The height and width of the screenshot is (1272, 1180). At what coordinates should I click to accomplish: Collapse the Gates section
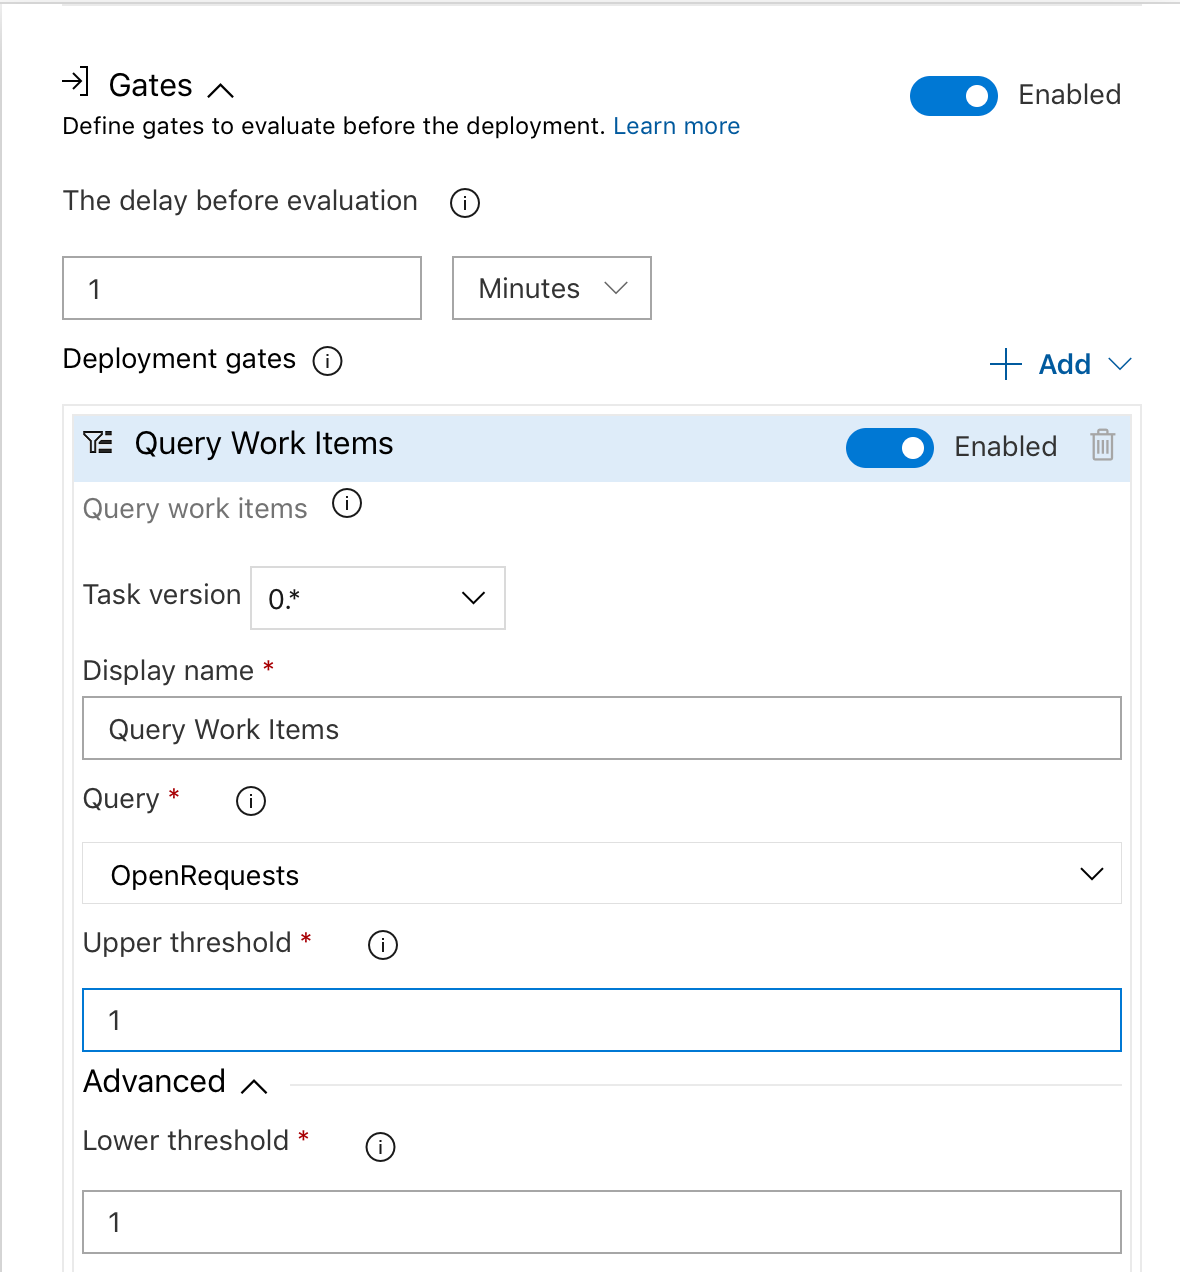221,90
